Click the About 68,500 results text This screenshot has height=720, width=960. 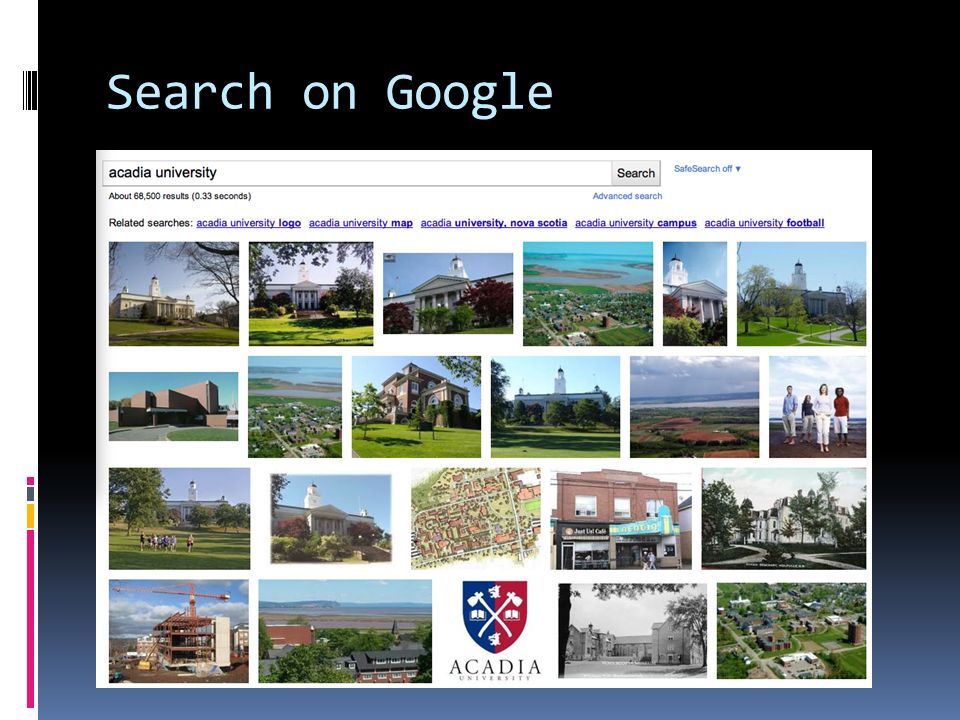[179, 196]
